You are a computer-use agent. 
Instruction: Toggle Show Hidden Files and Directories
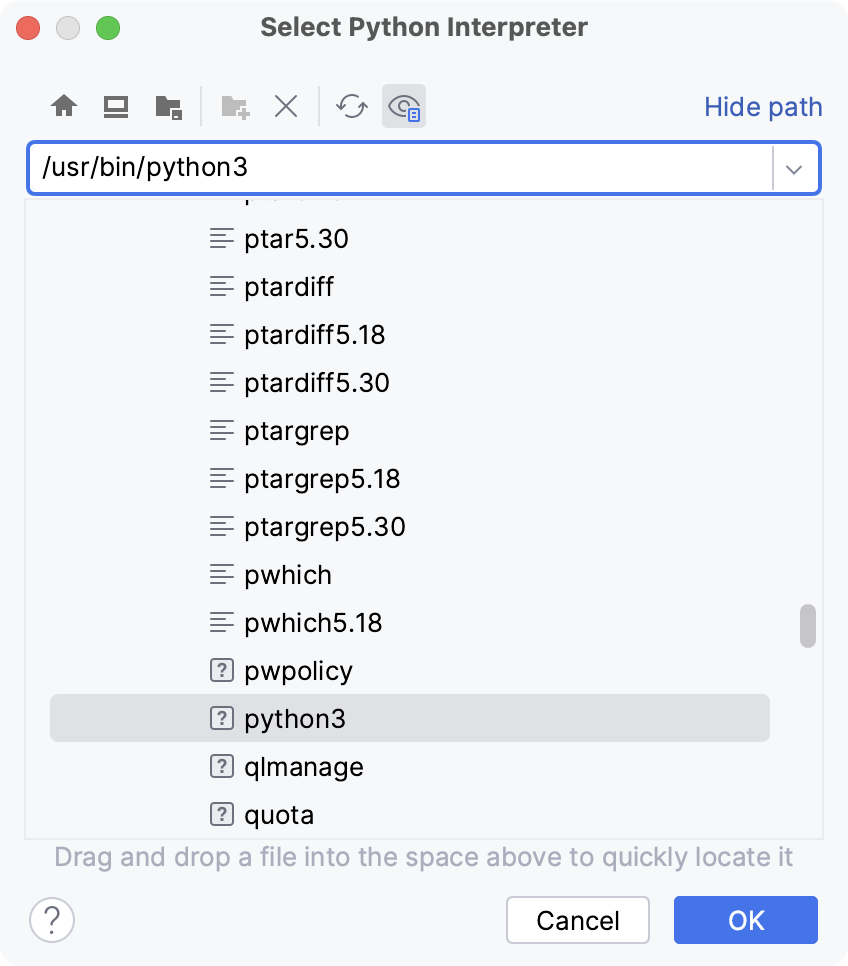click(x=404, y=106)
